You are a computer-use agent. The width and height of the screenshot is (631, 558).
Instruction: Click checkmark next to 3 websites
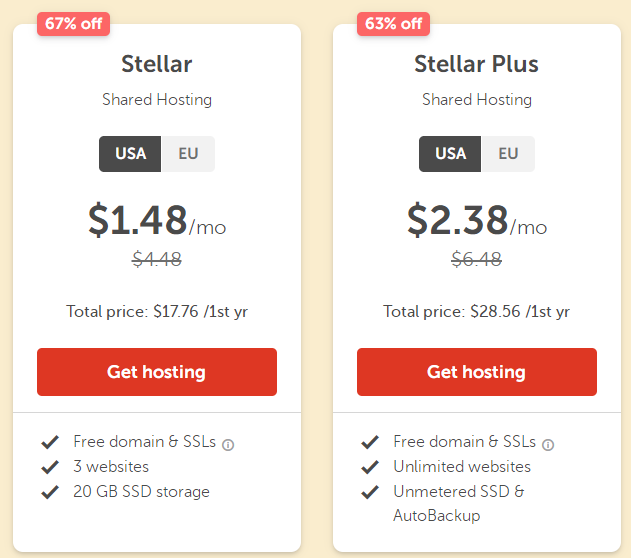click(x=50, y=467)
